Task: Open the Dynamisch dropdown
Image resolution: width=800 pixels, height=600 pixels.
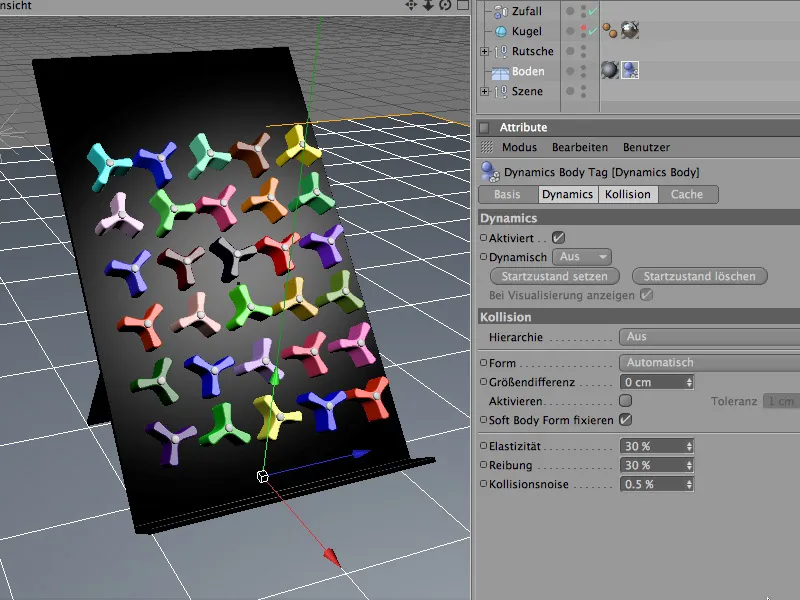Action: tap(581, 257)
